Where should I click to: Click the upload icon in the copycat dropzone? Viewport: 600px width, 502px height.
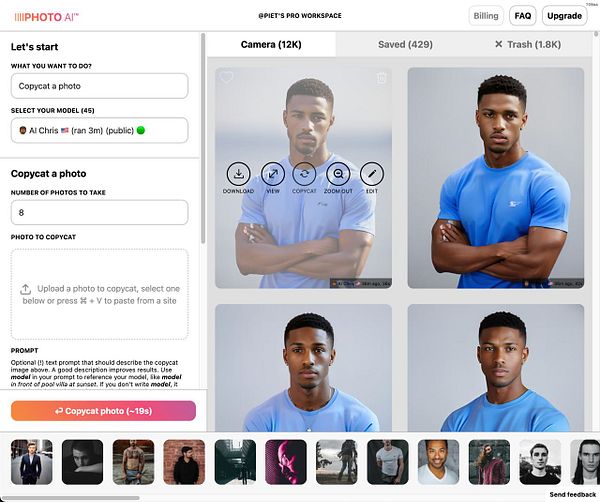pyautogui.click(x=26, y=289)
